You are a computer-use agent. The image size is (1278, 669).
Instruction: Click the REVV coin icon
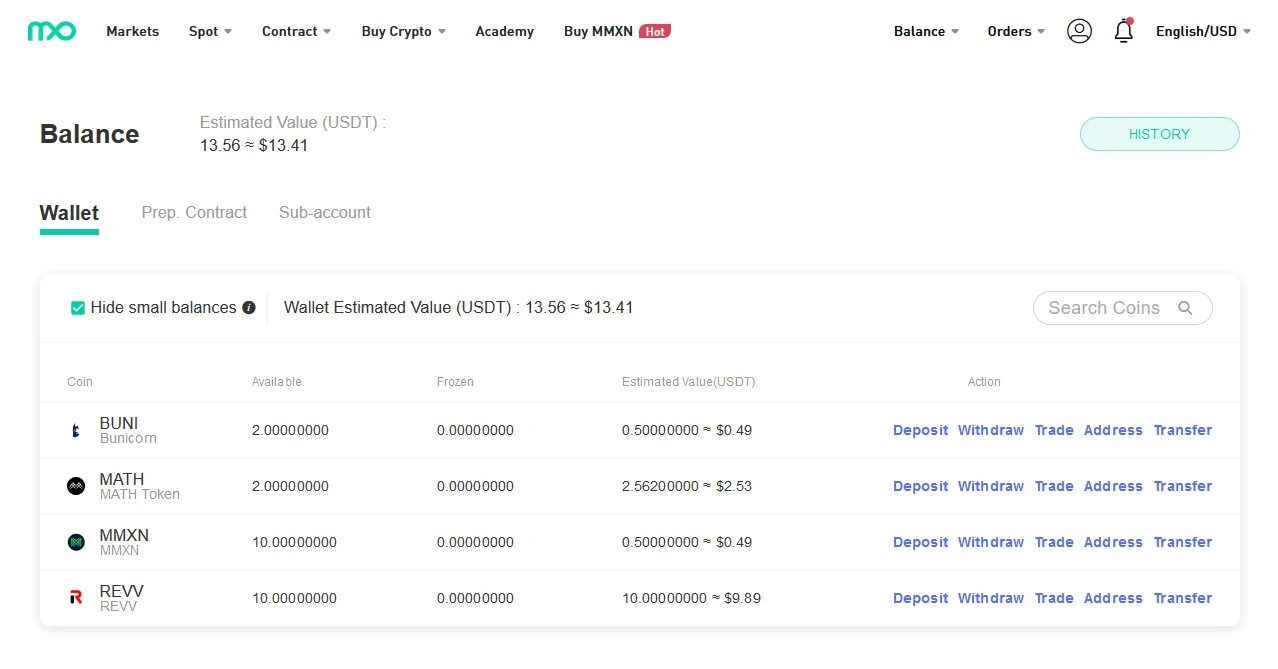pyautogui.click(x=76, y=599)
